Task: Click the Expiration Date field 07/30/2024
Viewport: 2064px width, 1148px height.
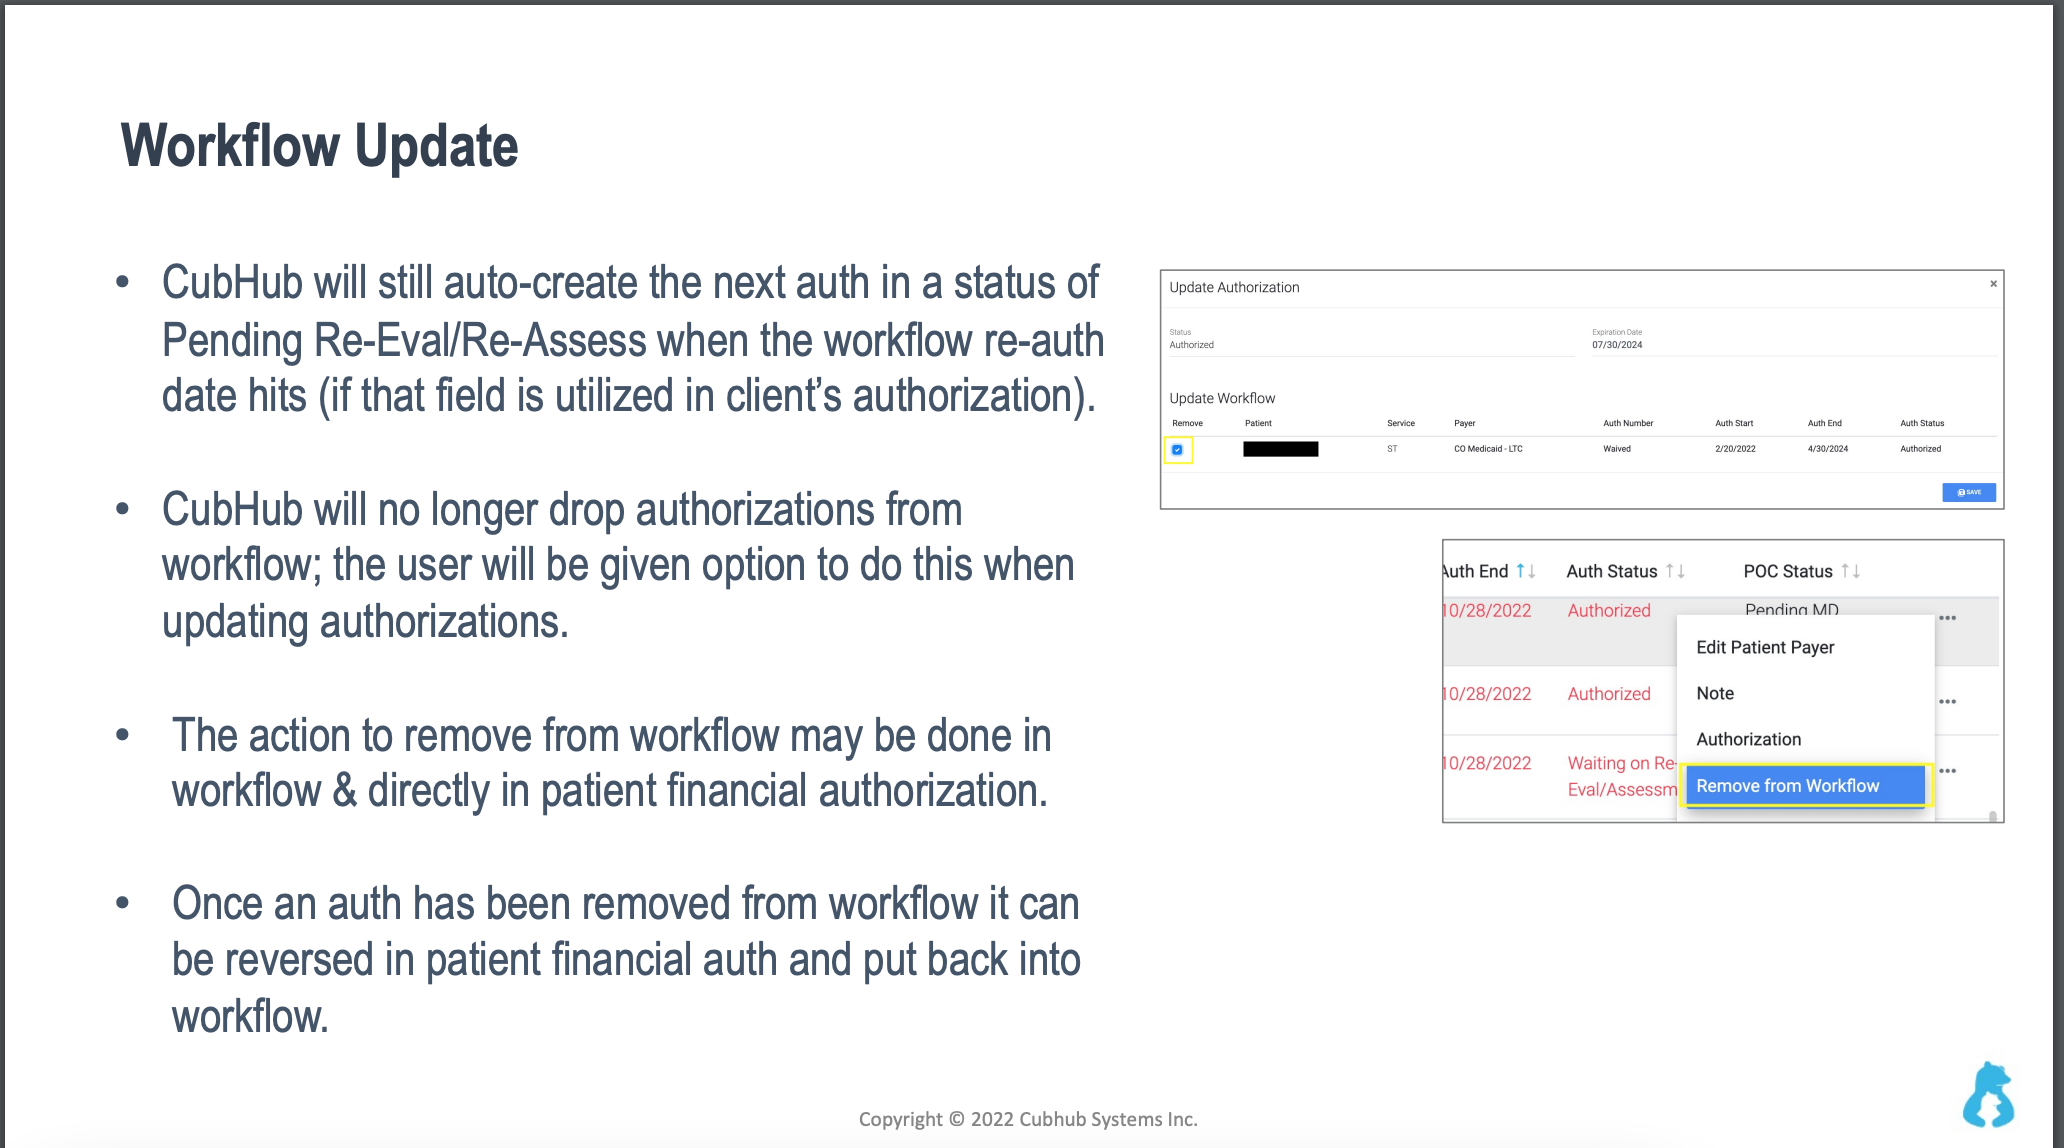Action: pyautogui.click(x=1793, y=340)
